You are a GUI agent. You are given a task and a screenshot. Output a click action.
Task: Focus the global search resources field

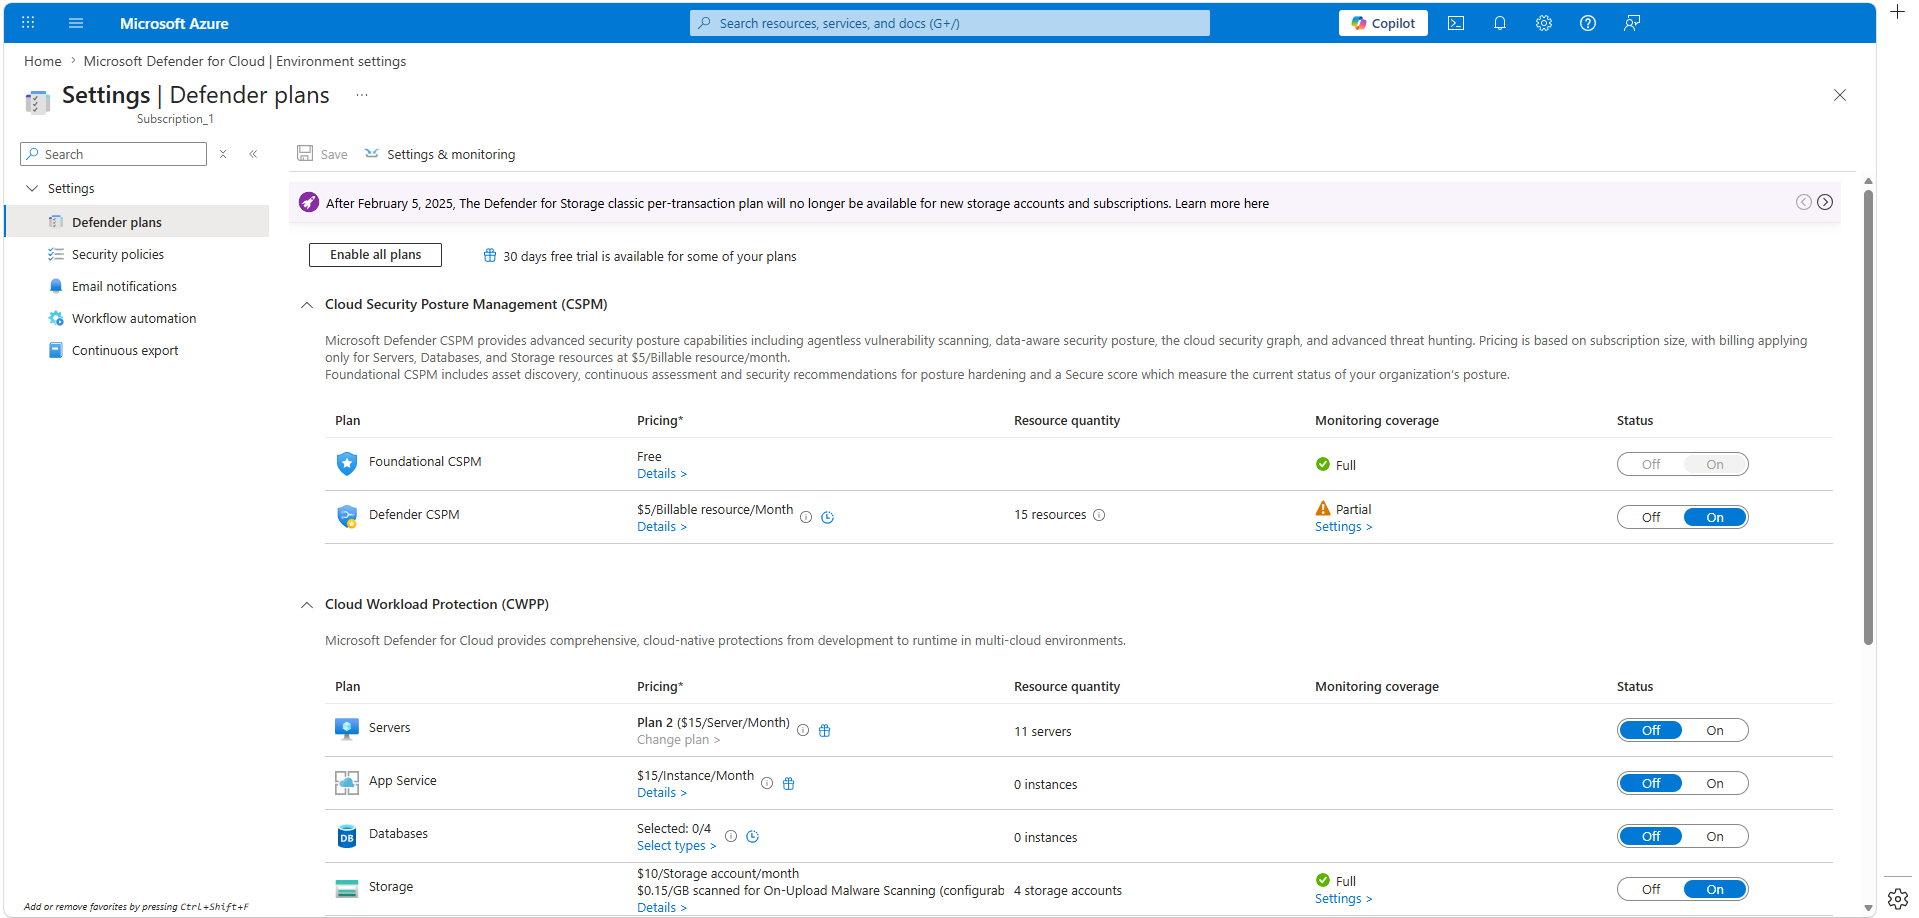pos(950,23)
